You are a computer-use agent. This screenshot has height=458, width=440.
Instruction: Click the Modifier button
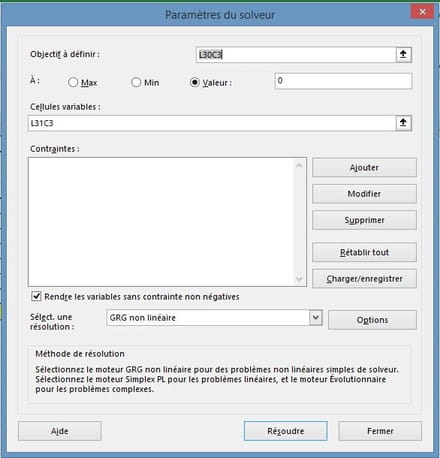pos(364,194)
